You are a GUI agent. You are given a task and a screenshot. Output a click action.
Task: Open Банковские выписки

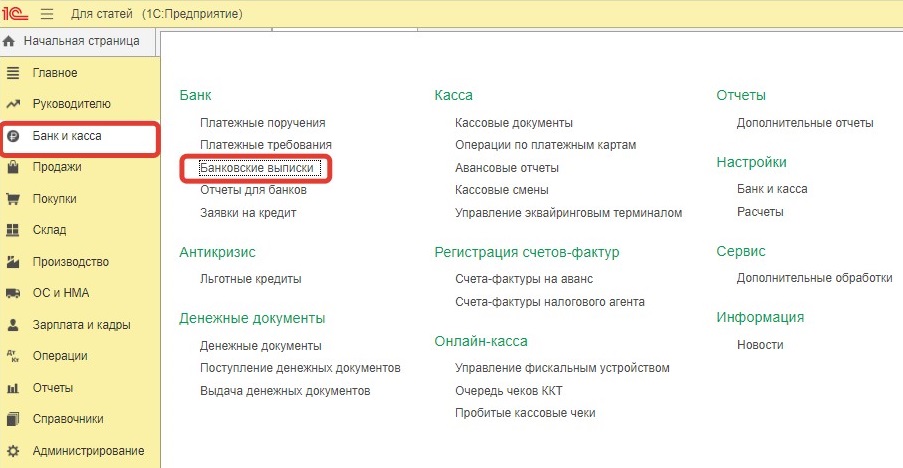(256, 168)
